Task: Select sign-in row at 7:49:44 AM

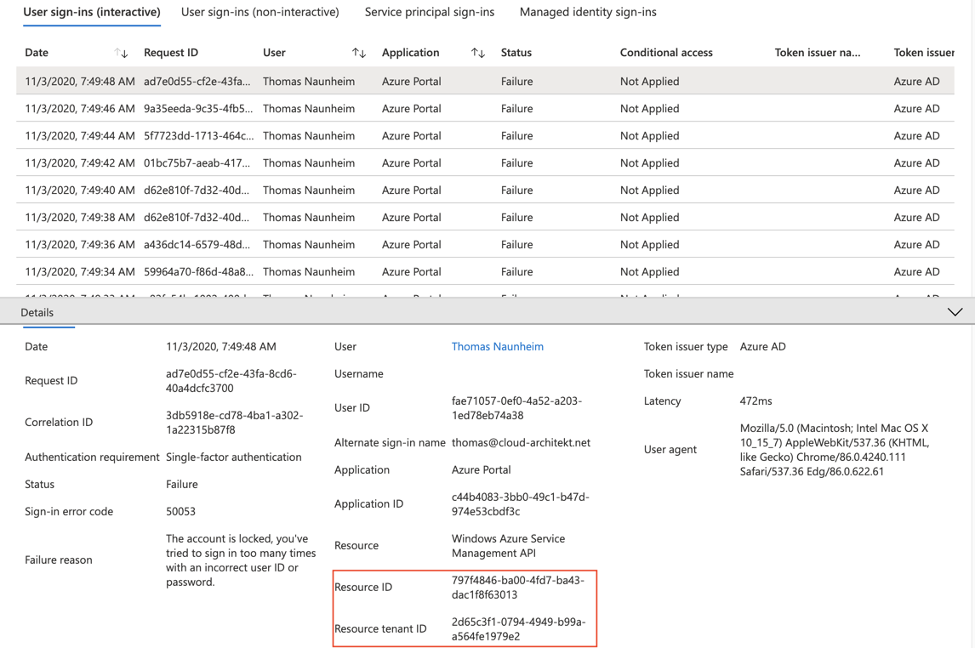Action: coord(485,136)
